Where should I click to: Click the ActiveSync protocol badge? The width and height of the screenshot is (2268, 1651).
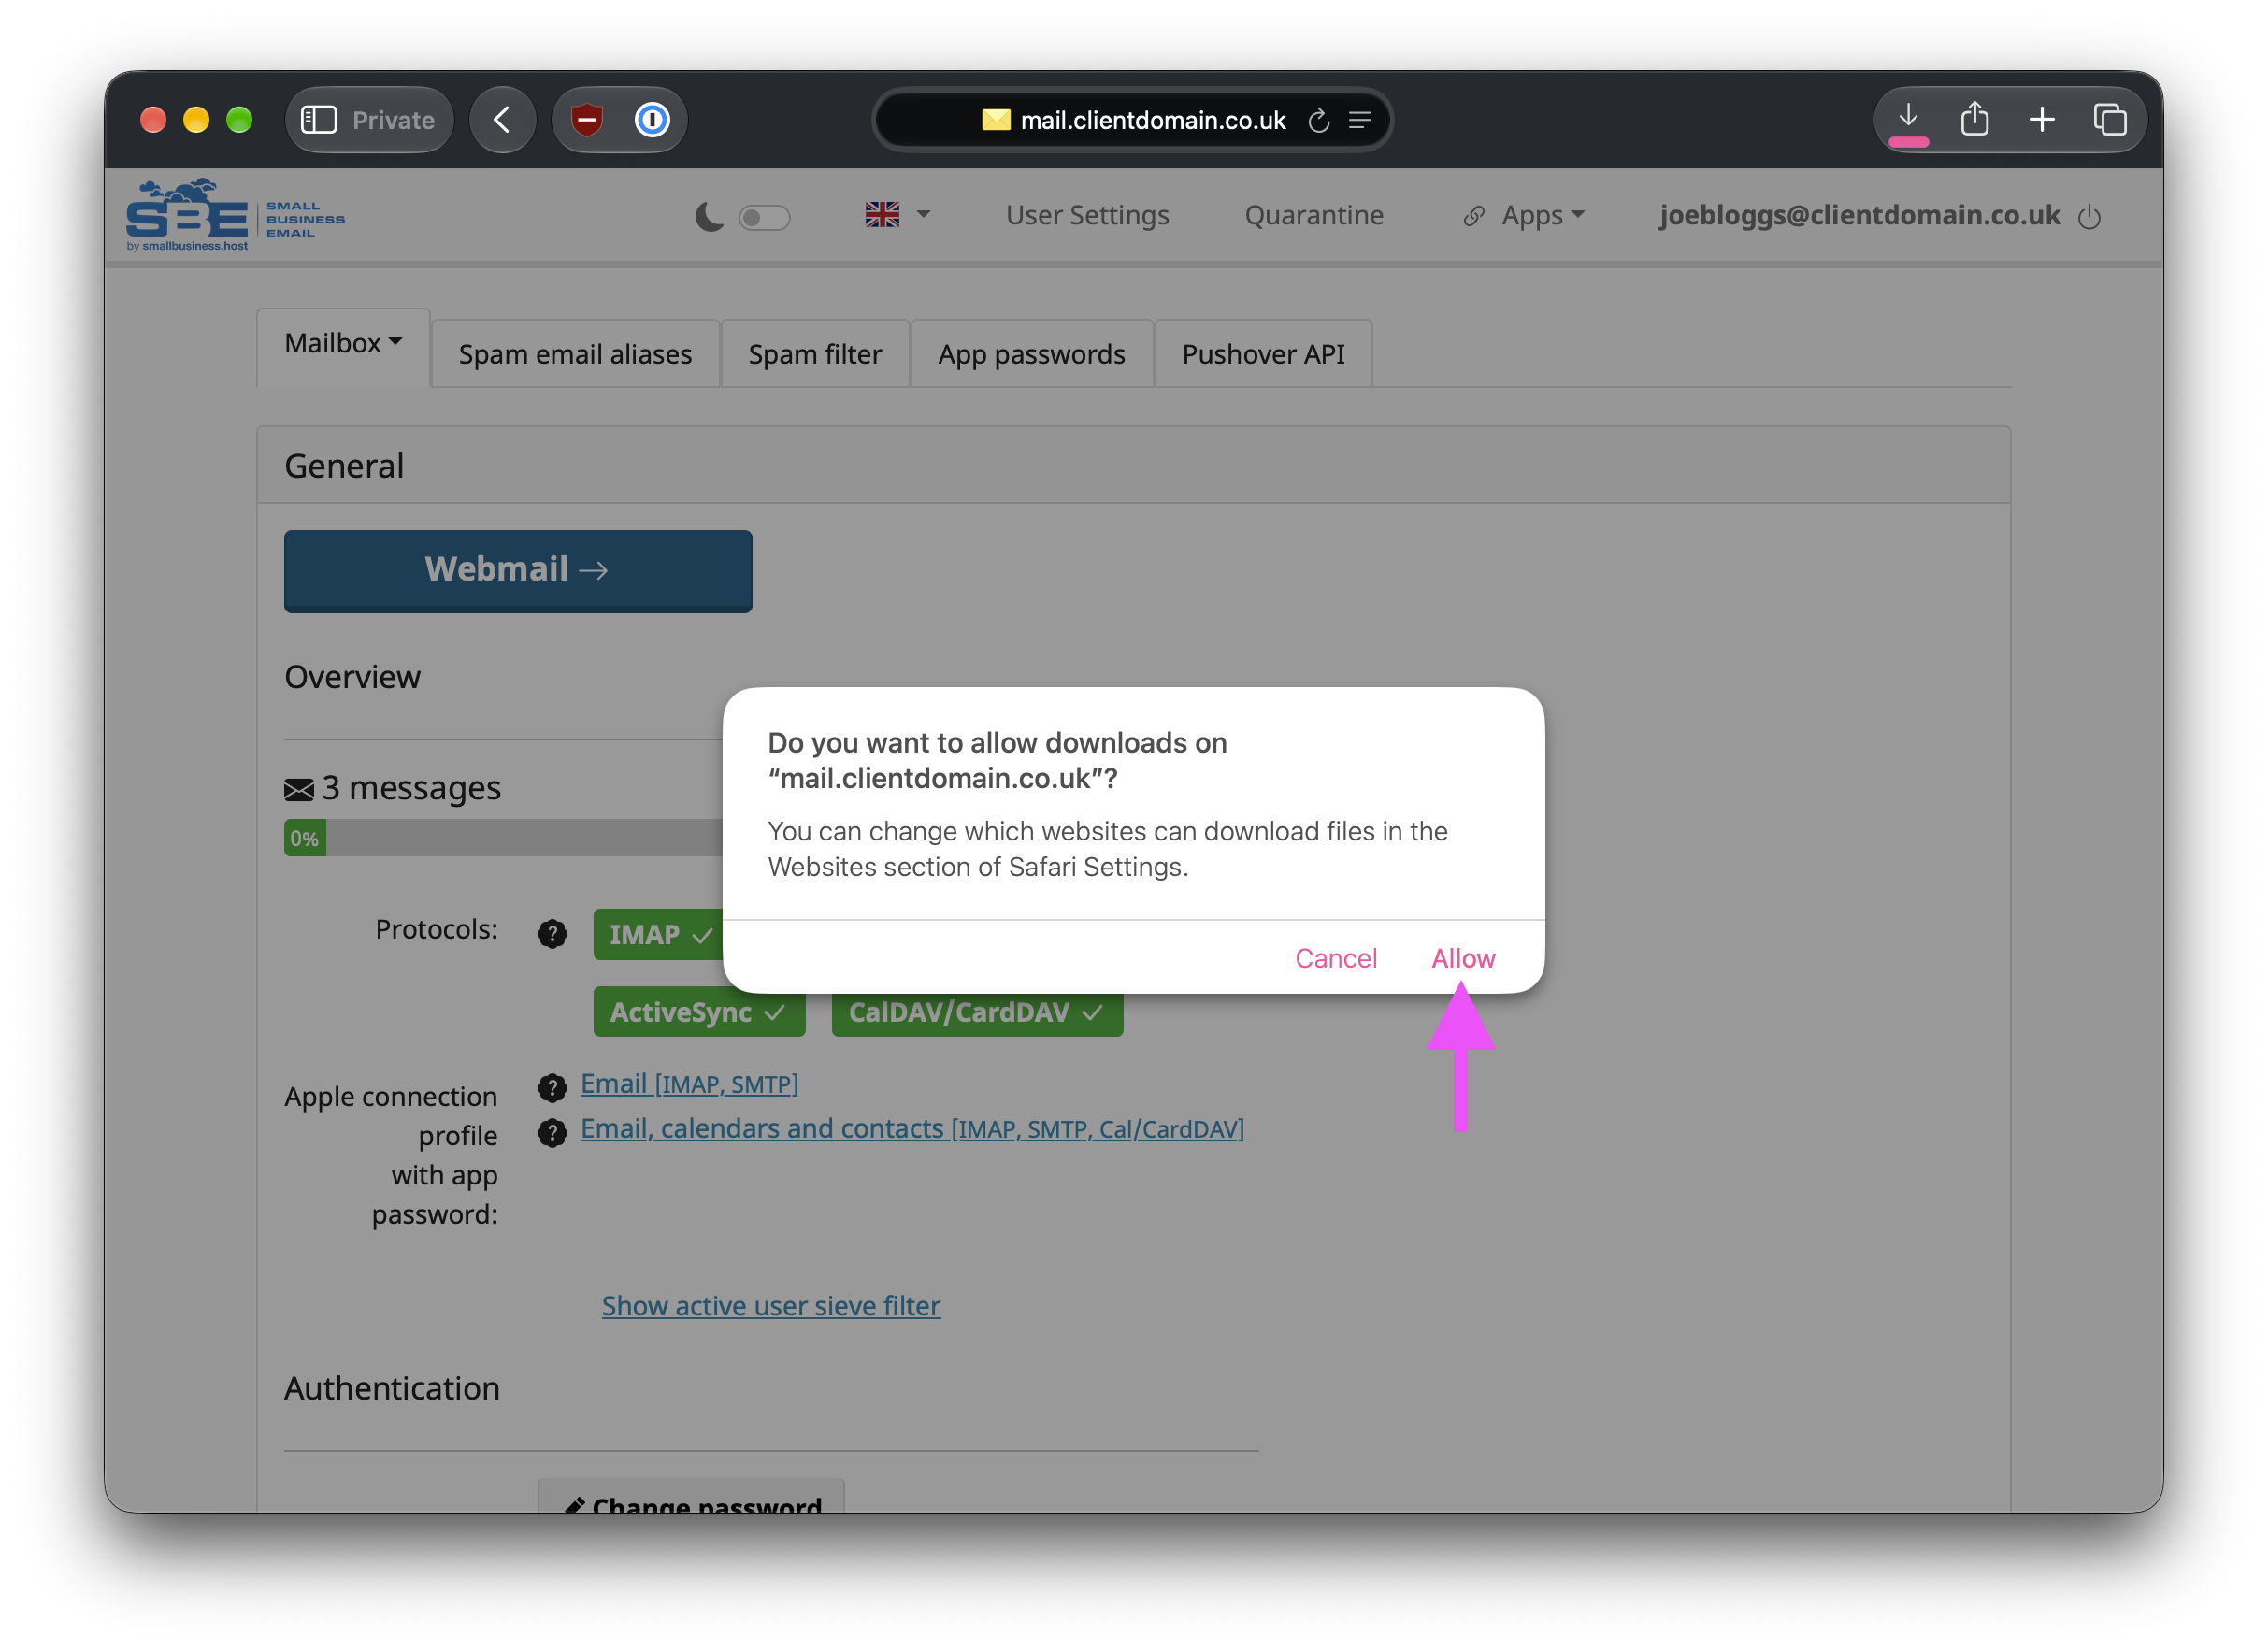699,1012
